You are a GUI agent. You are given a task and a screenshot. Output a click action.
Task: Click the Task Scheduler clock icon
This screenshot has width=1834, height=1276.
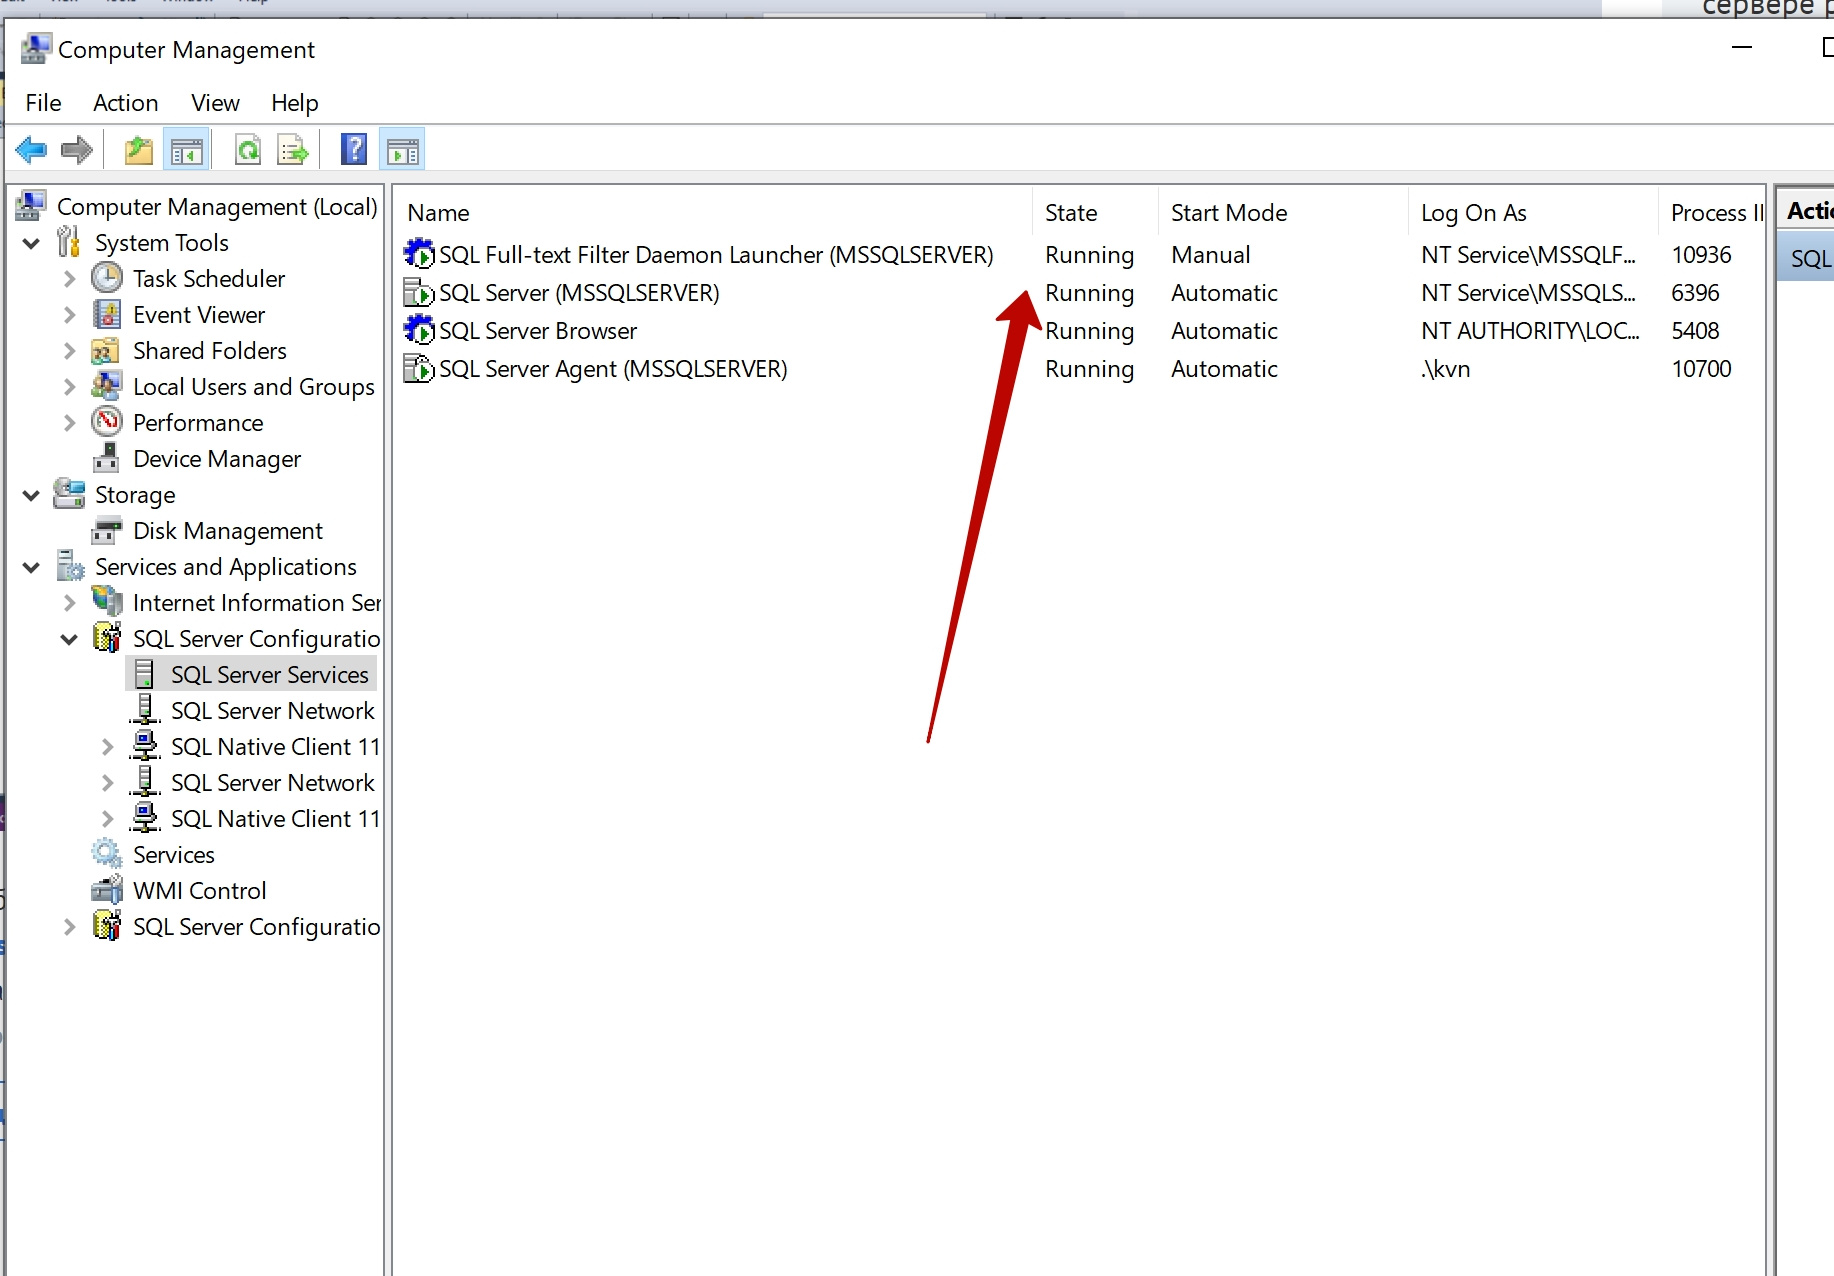coord(107,278)
